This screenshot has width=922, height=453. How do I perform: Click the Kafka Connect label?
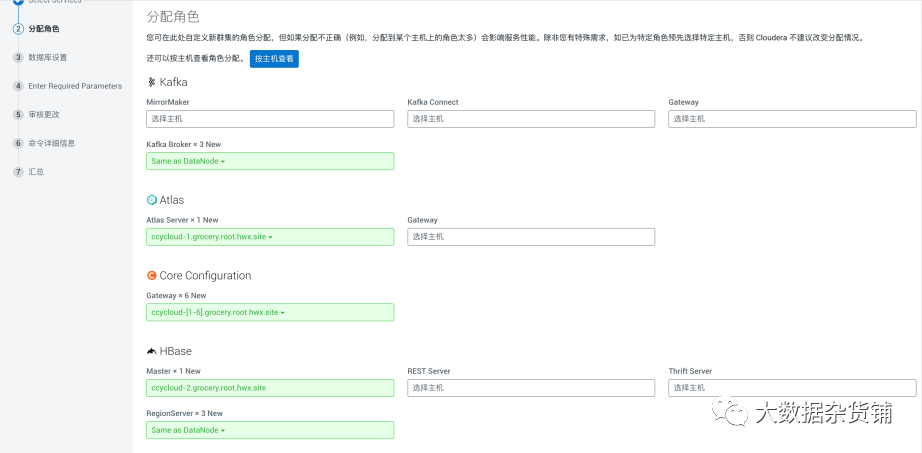(433, 102)
